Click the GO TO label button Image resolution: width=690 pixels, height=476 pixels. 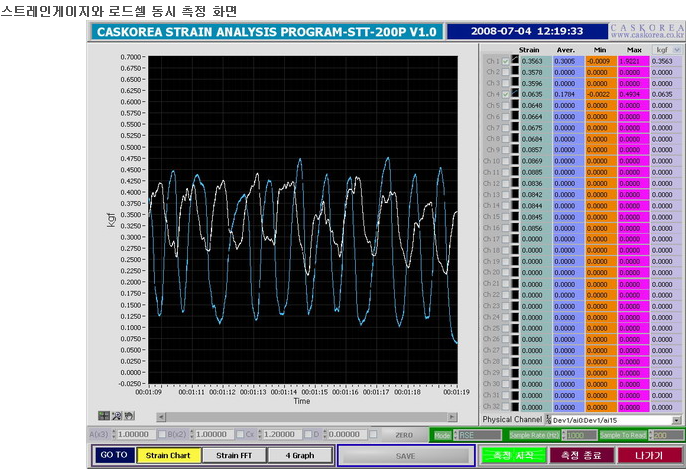[x=114, y=455]
